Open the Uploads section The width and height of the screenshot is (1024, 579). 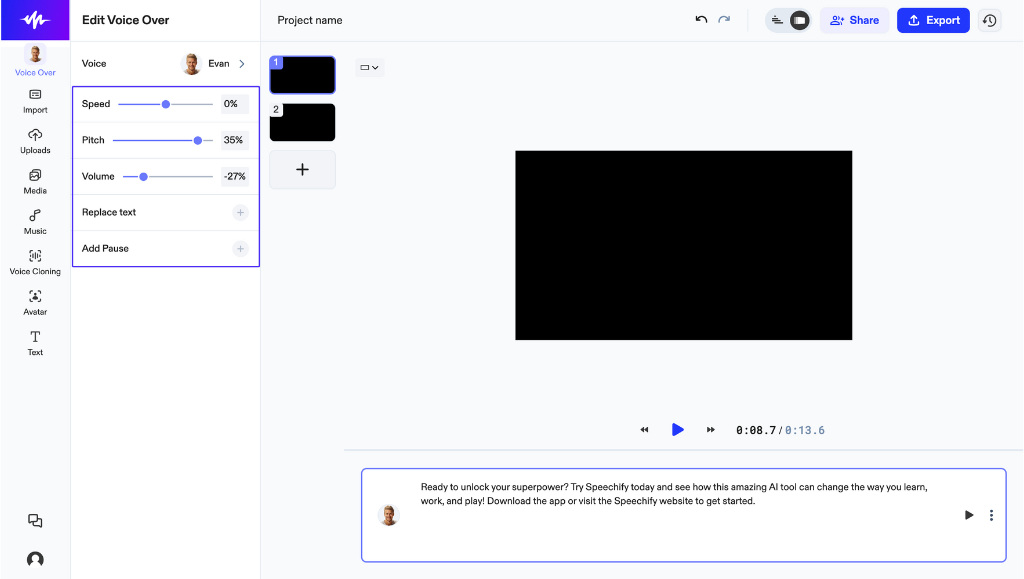click(x=35, y=141)
